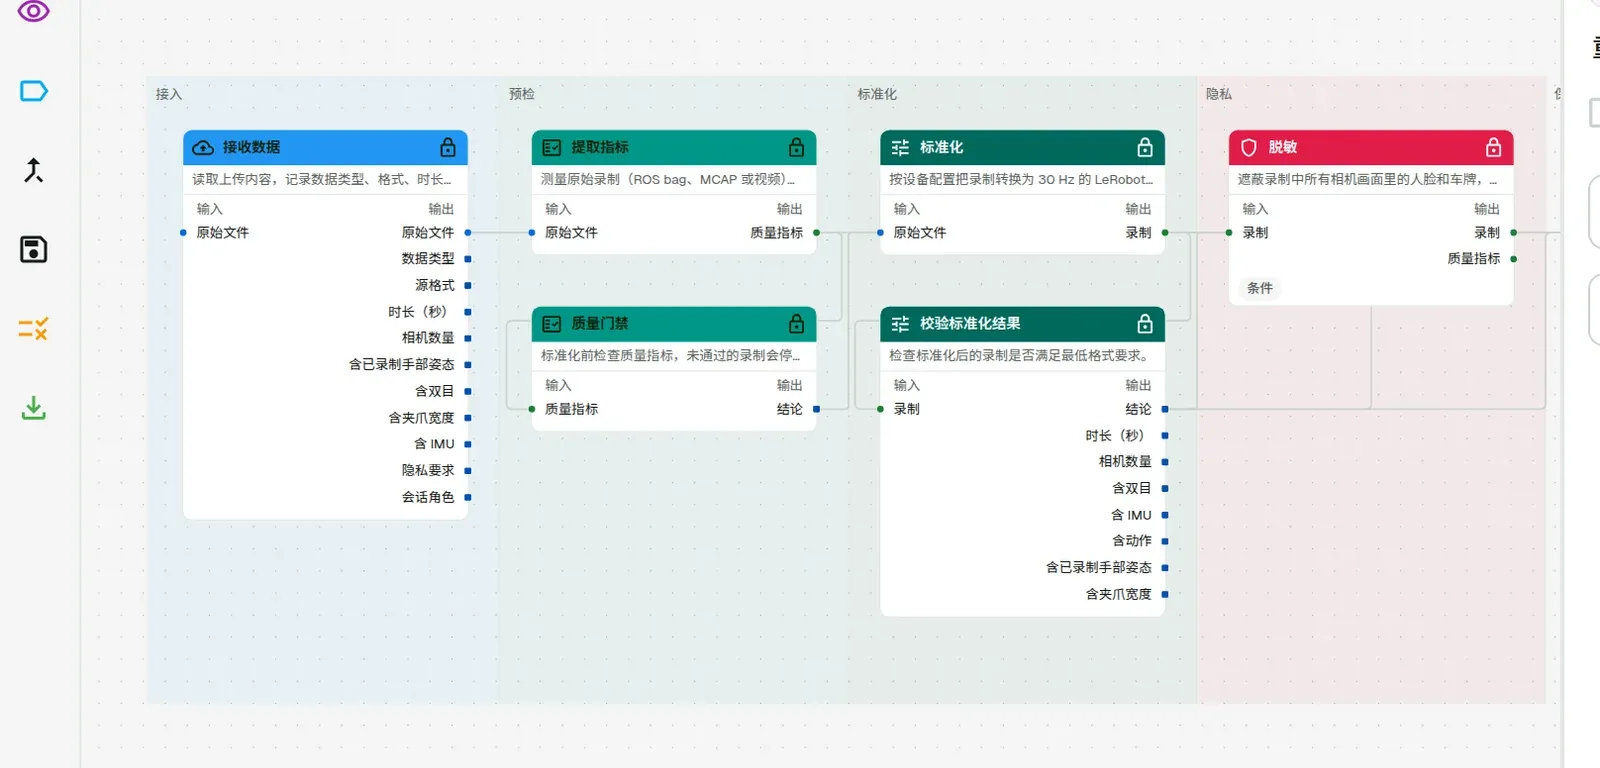
Task: Click the 质量门禁 description text
Action: (670, 356)
